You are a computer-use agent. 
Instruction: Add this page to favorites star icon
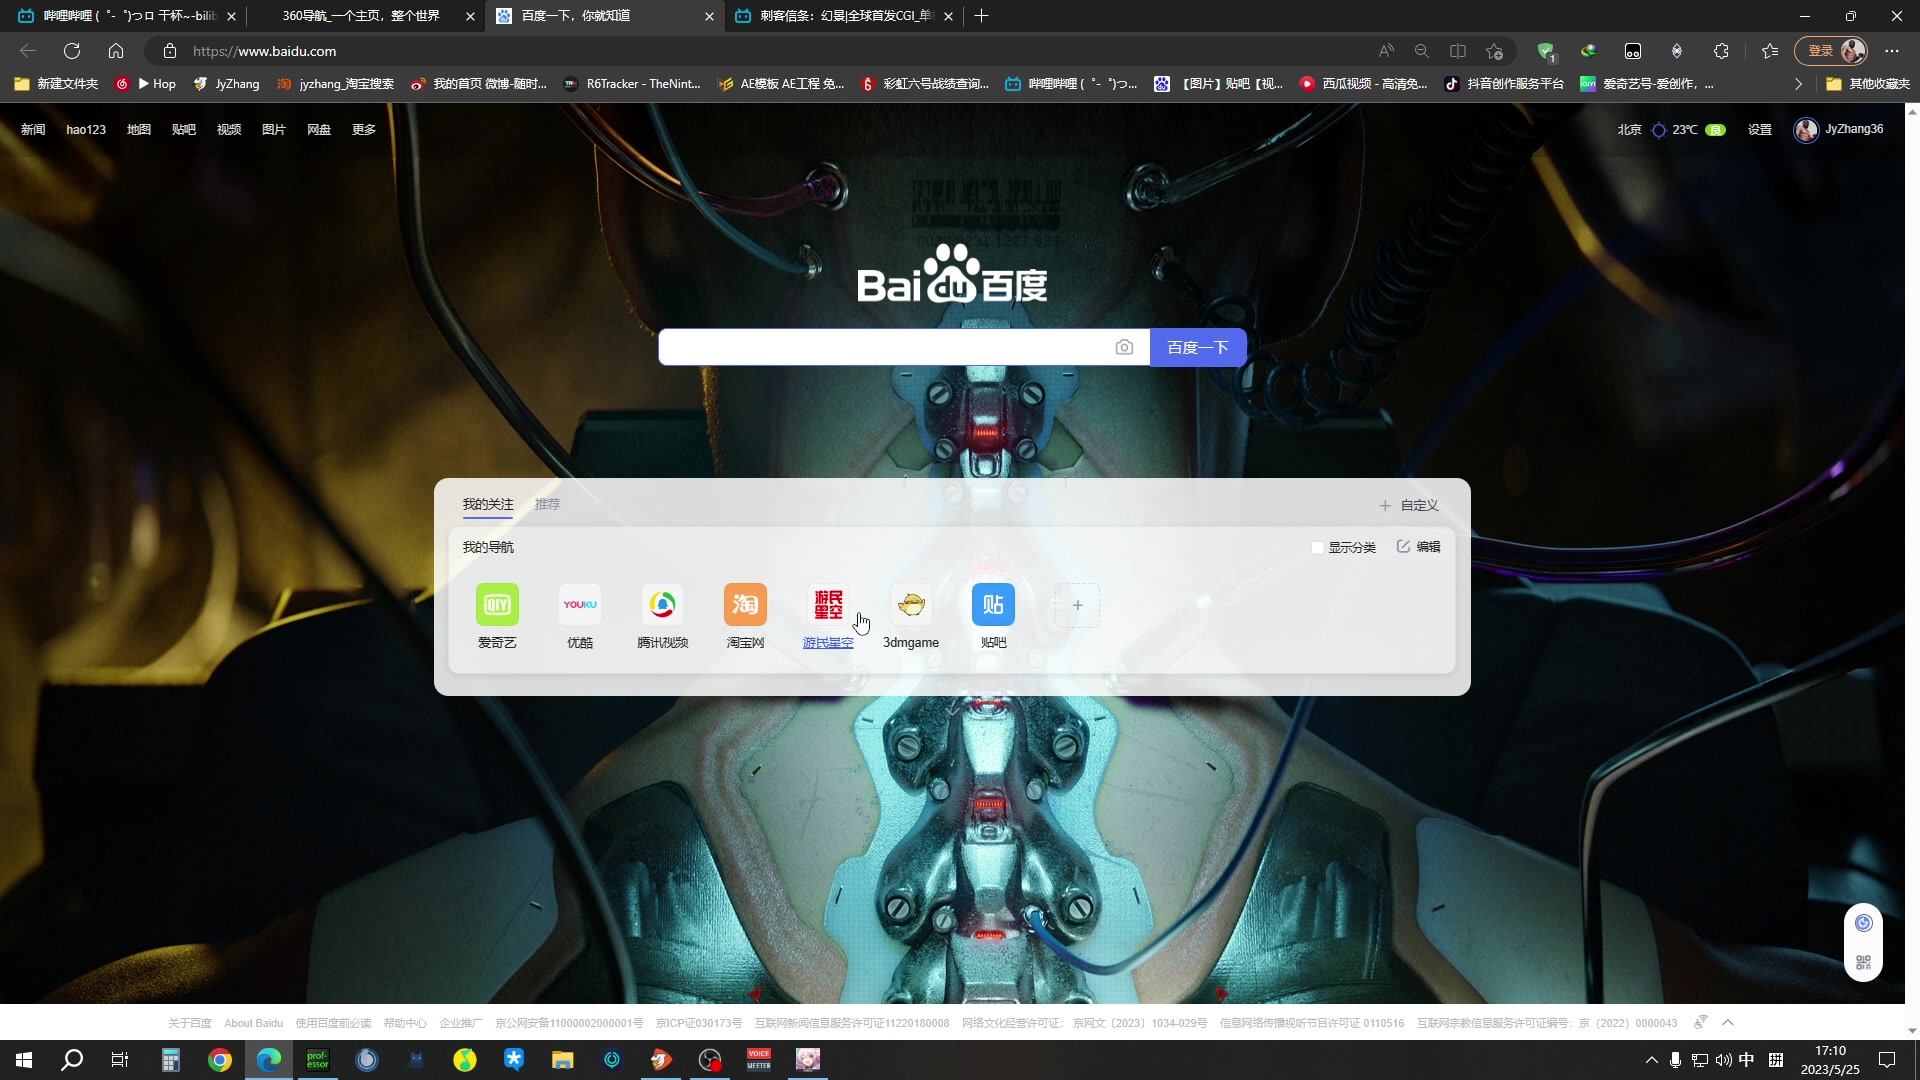click(x=1495, y=51)
